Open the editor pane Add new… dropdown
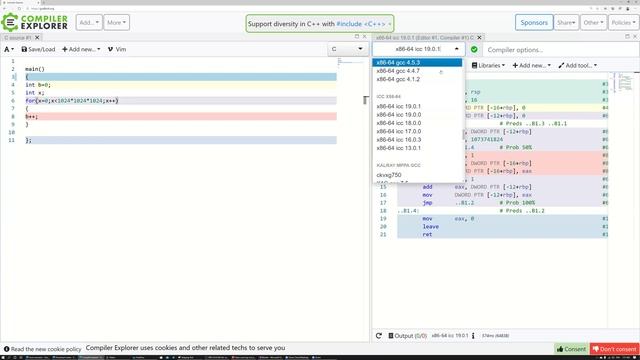Screen dimensions: 640x360 click(x=81, y=49)
